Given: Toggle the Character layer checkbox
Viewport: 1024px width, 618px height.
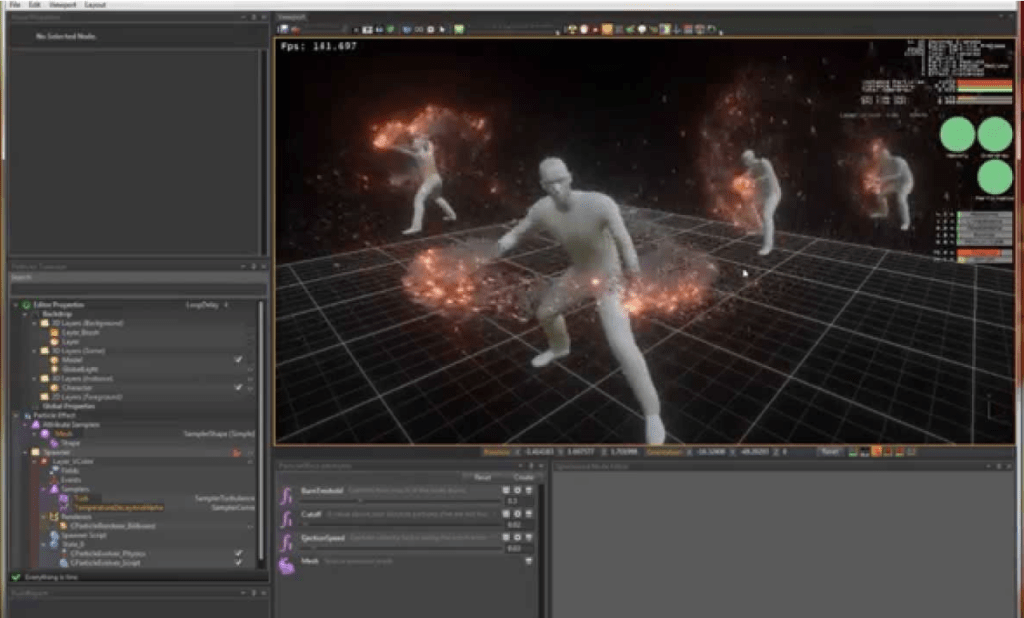Looking at the screenshot, I should point(238,387).
